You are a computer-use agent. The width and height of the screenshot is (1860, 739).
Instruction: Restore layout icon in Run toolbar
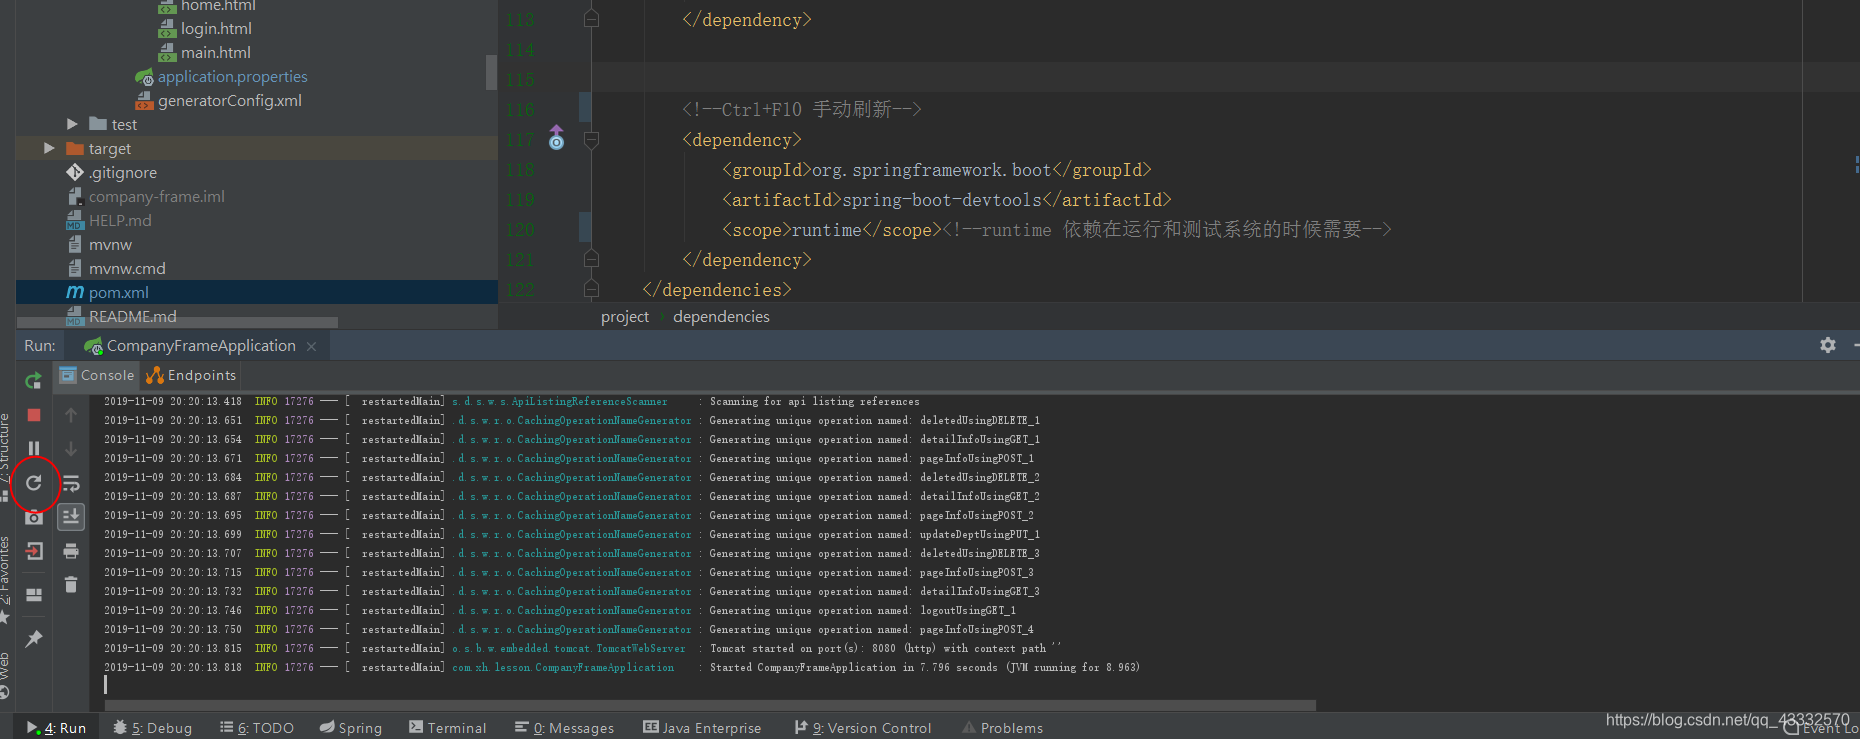tap(34, 595)
